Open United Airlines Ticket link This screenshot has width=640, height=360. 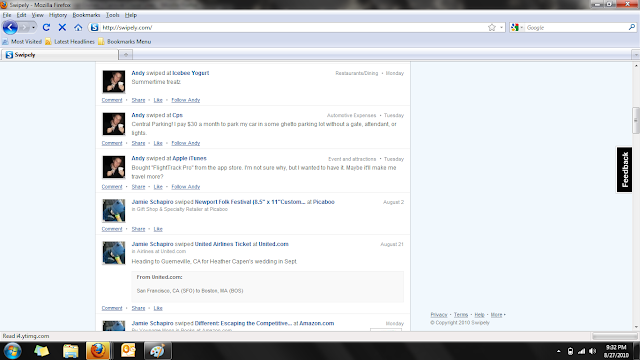coord(223,244)
